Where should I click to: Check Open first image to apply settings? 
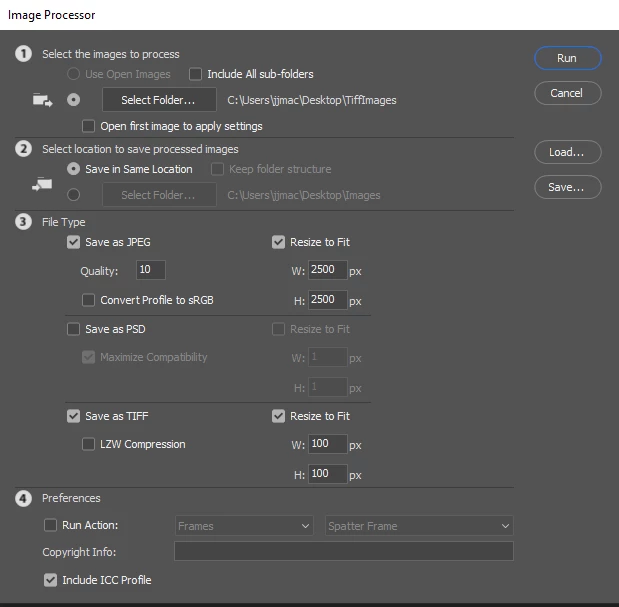coord(88,126)
